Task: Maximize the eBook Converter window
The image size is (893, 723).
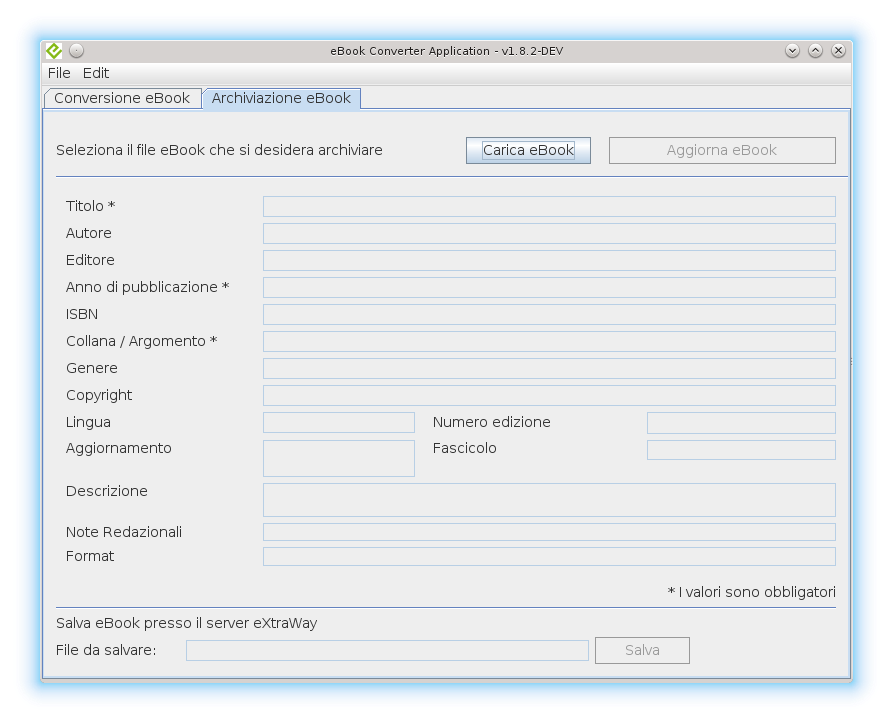Action: pyautogui.click(x=815, y=50)
